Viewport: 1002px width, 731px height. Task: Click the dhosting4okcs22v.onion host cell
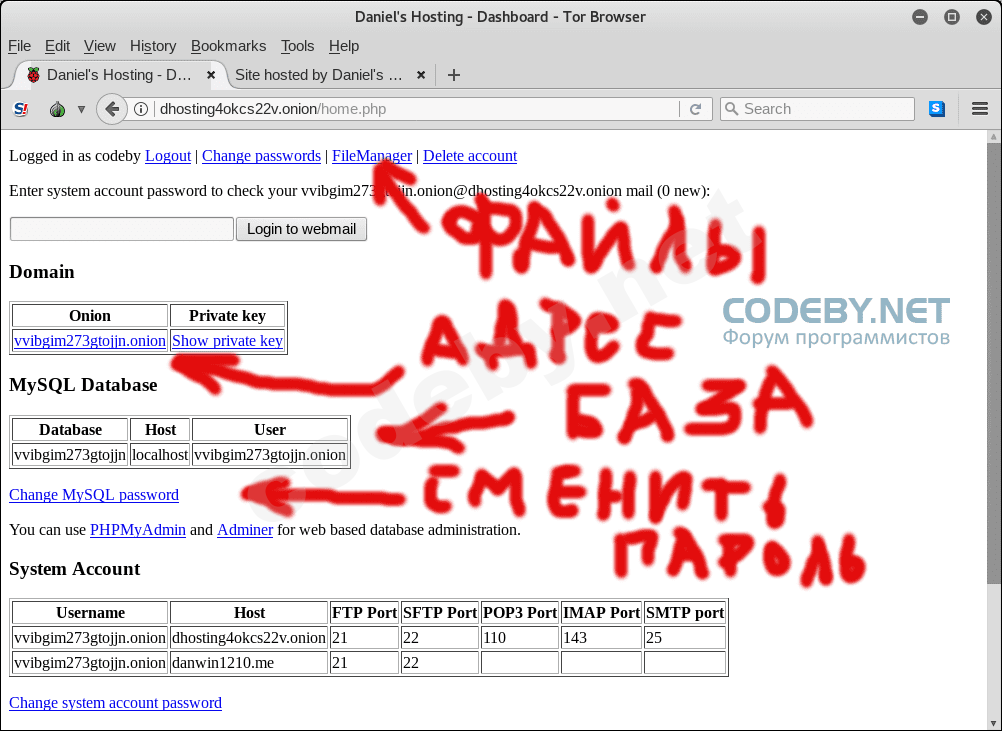[249, 638]
